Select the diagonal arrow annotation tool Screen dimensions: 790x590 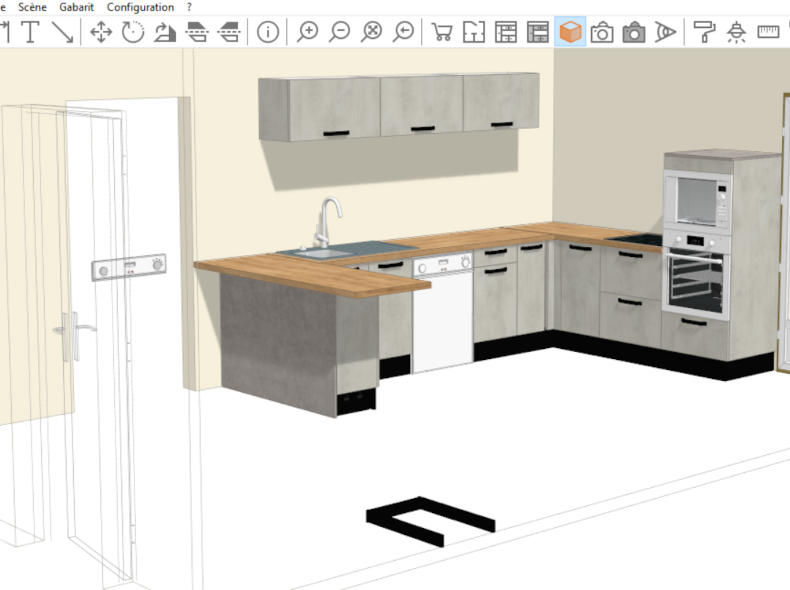(x=63, y=32)
